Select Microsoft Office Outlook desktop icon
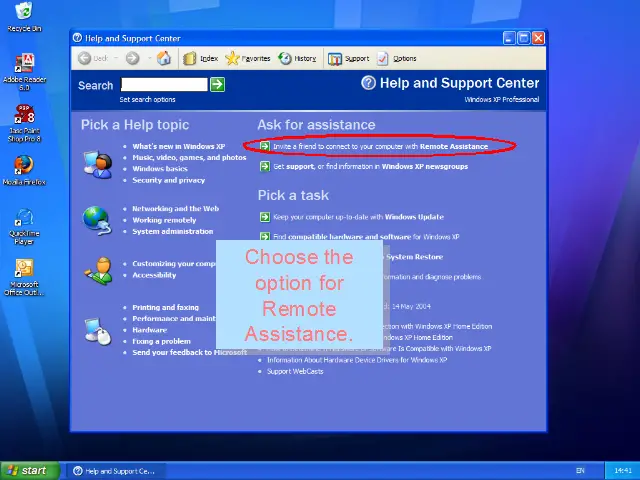 (x=24, y=277)
